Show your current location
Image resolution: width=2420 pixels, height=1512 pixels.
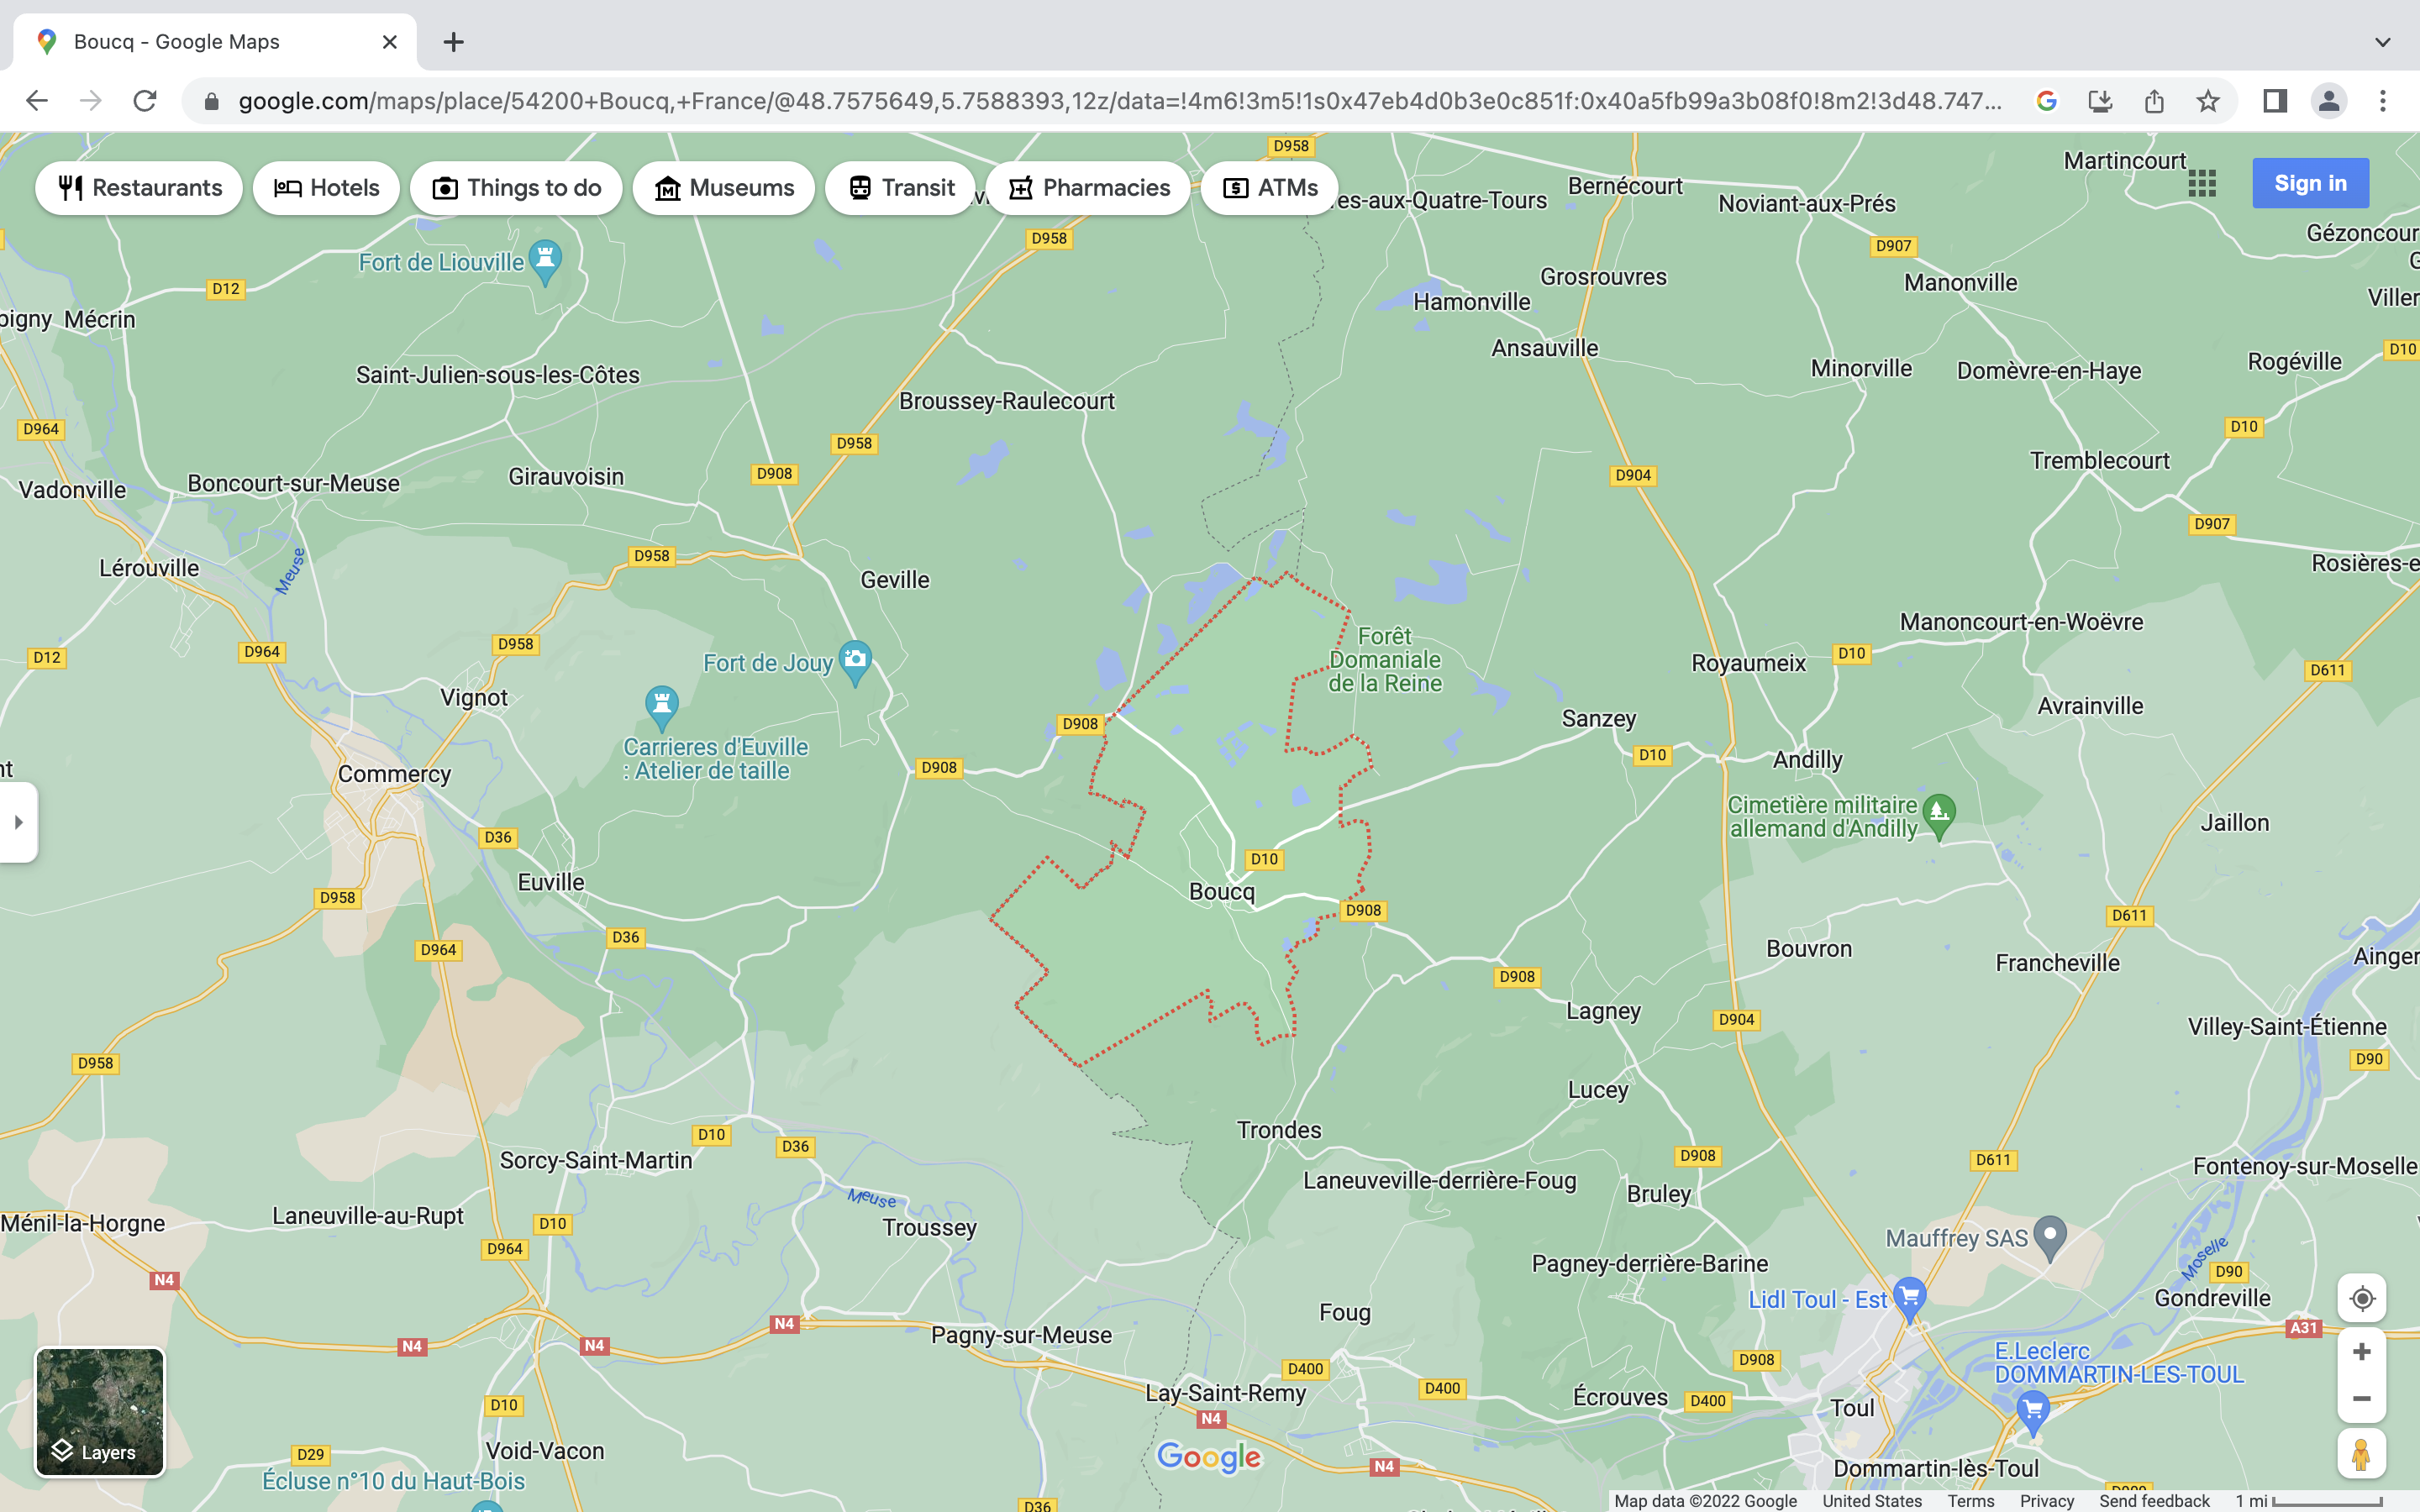click(x=2362, y=1298)
